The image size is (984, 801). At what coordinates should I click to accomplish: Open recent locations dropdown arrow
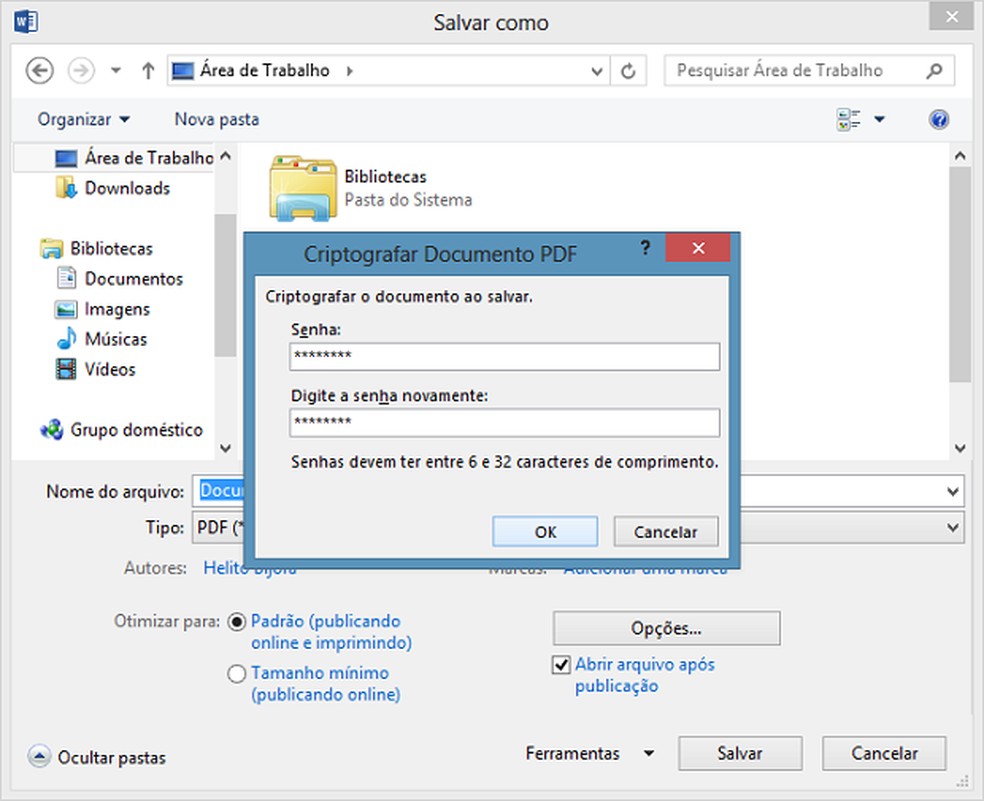[115, 70]
